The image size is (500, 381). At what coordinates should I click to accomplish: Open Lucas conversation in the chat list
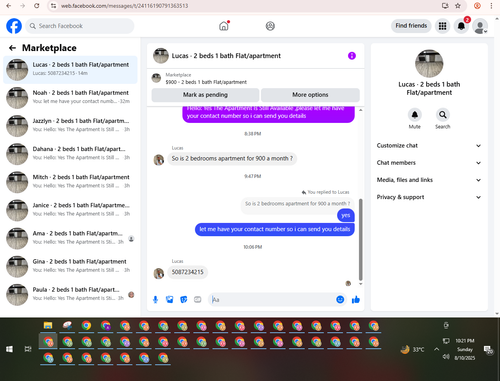(x=70, y=70)
